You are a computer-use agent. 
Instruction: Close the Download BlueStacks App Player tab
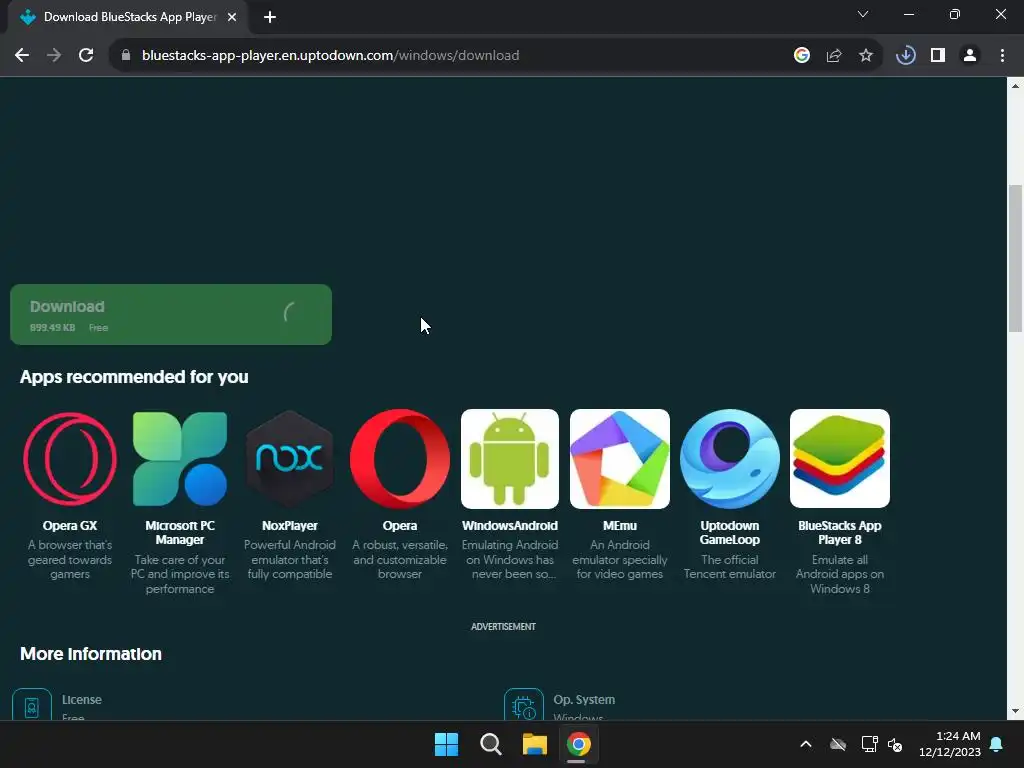pyautogui.click(x=232, y=17)
